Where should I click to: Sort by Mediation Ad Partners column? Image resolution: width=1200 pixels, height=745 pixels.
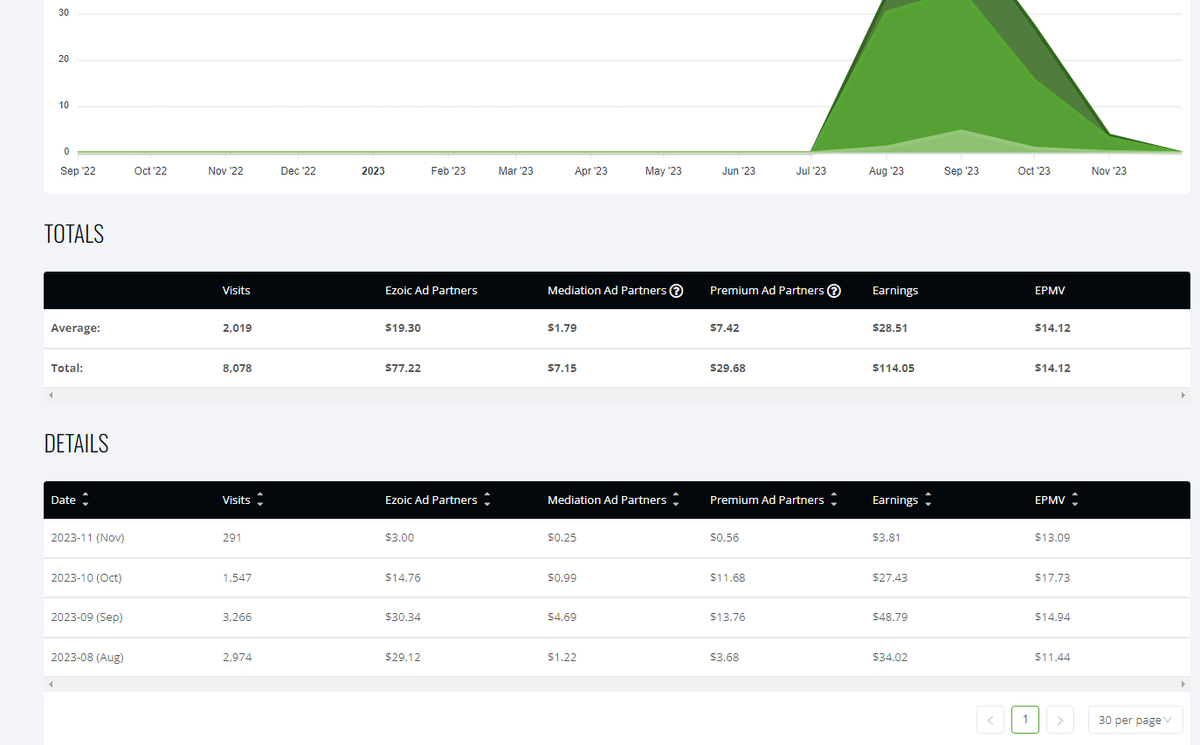[676, 499]
